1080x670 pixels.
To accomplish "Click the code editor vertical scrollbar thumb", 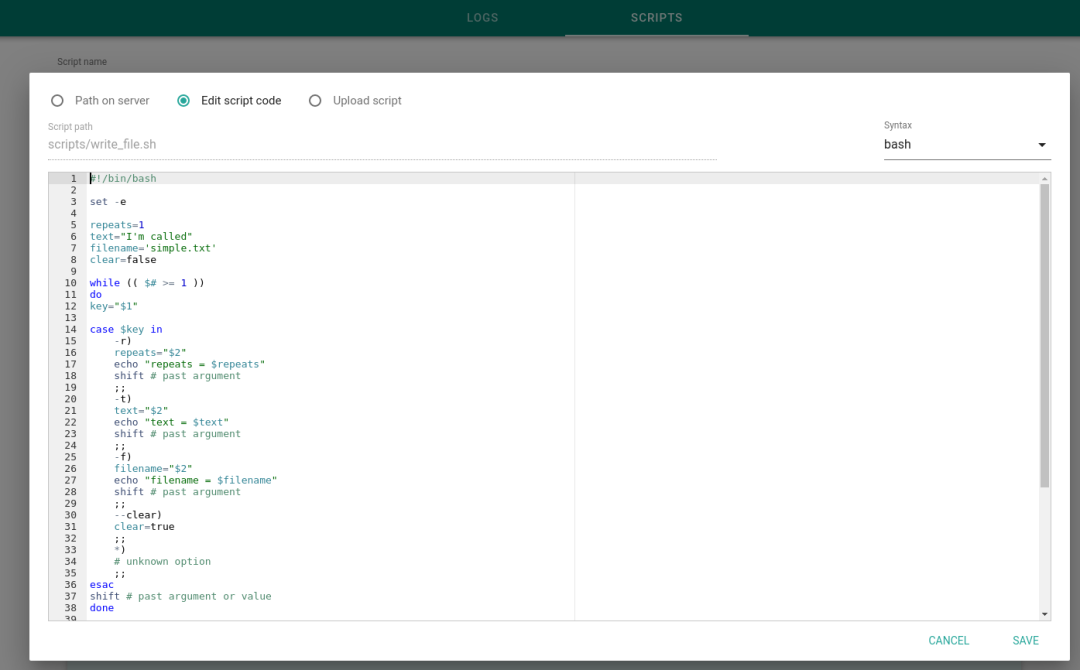I will pyautogui.click(x=1045, y=335).
